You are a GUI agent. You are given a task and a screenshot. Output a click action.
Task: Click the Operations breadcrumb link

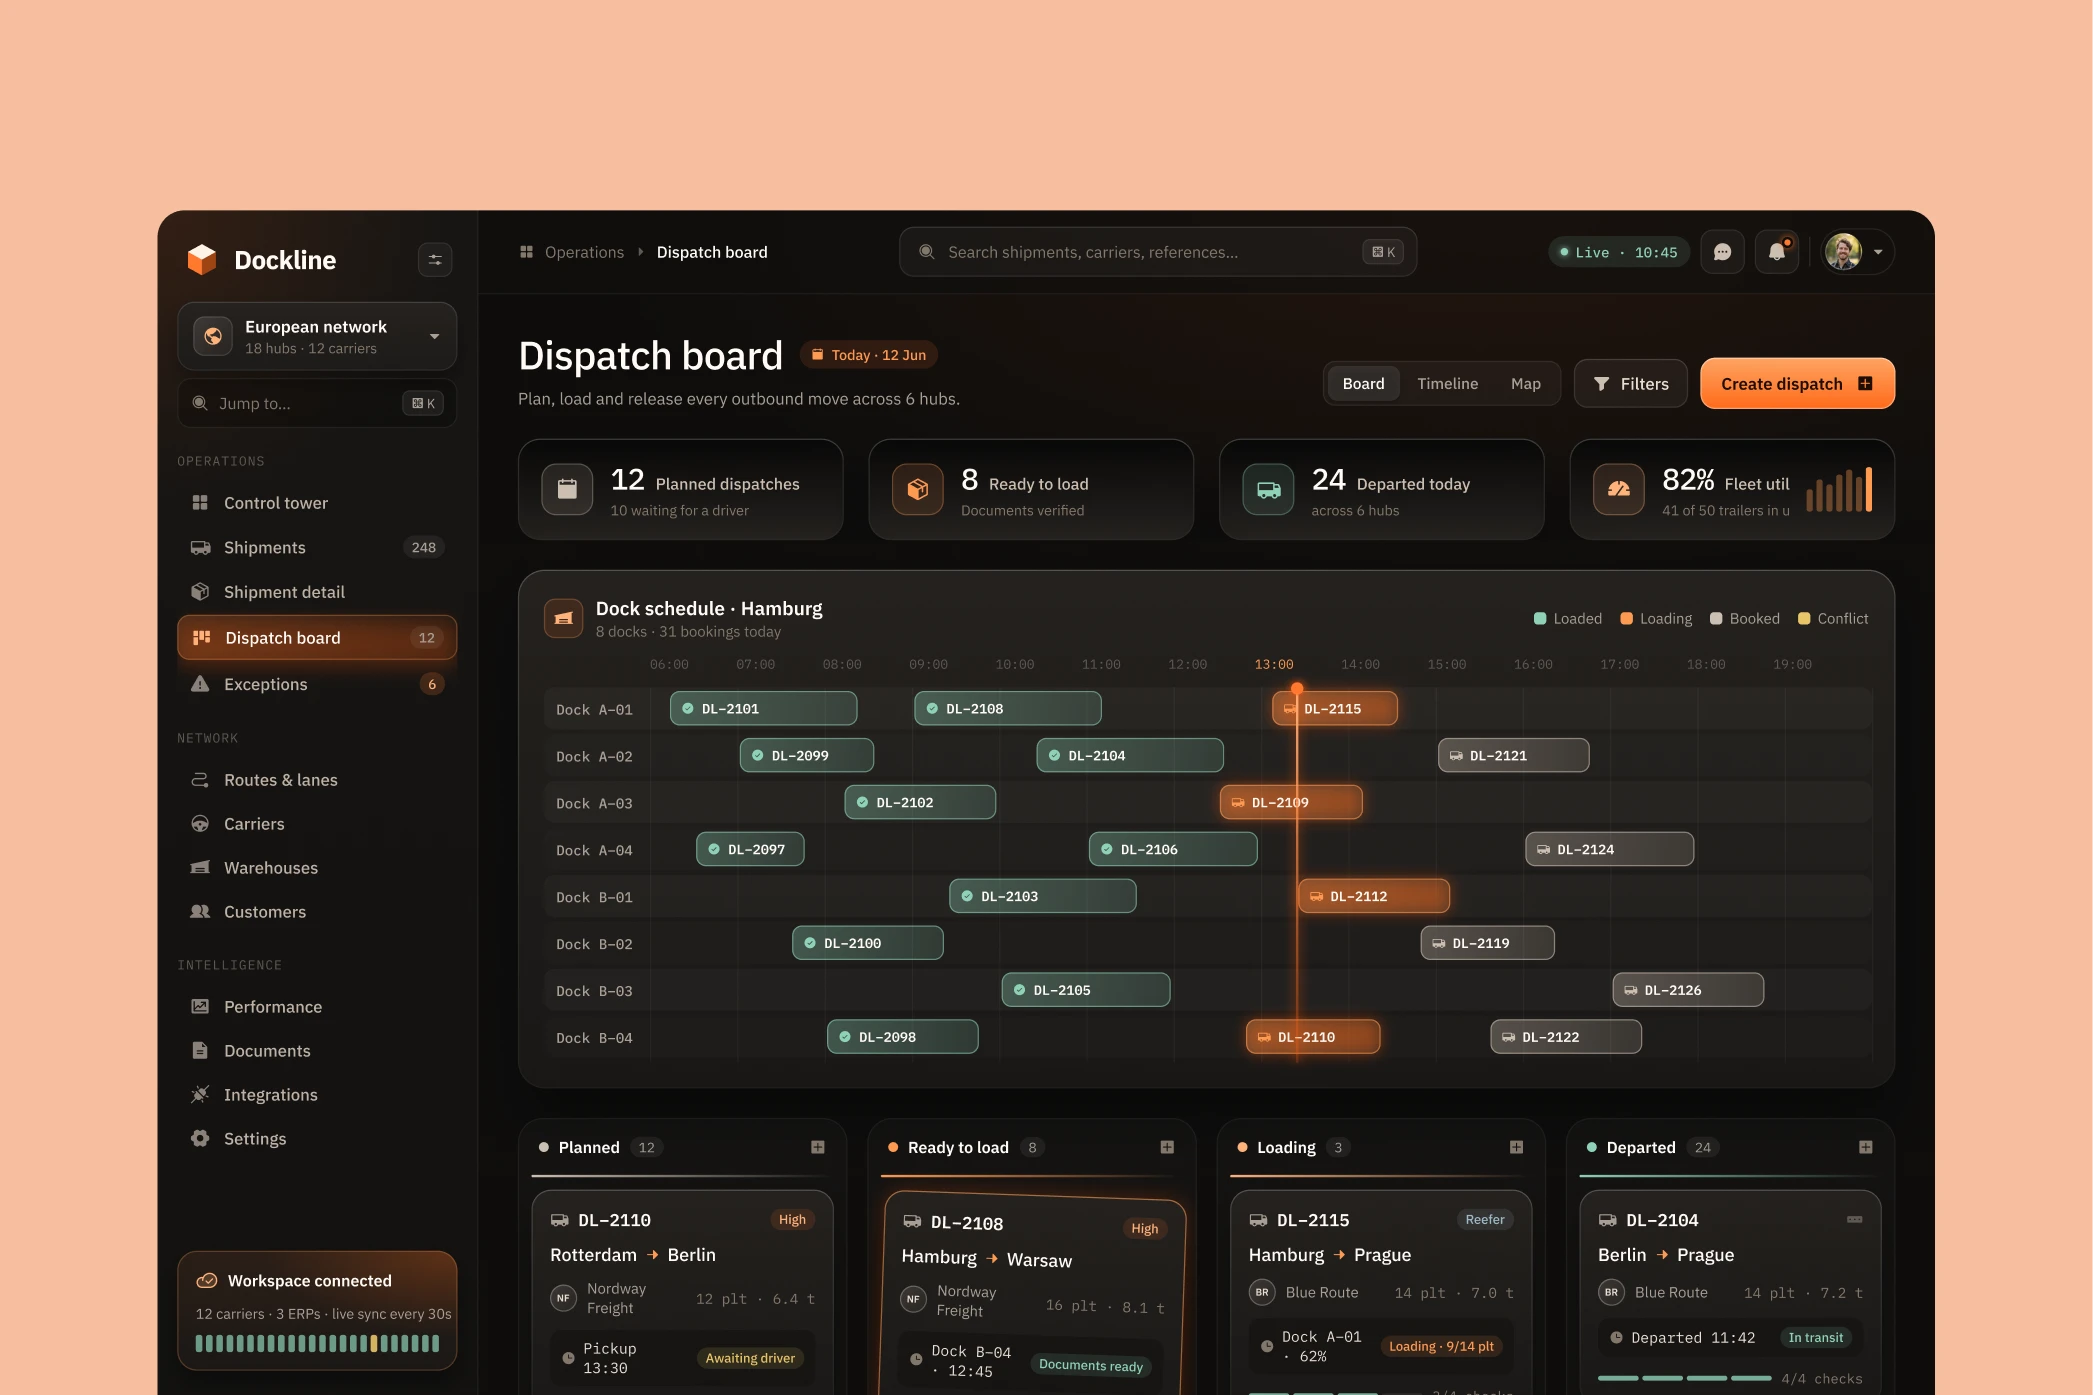coord(584,252)
